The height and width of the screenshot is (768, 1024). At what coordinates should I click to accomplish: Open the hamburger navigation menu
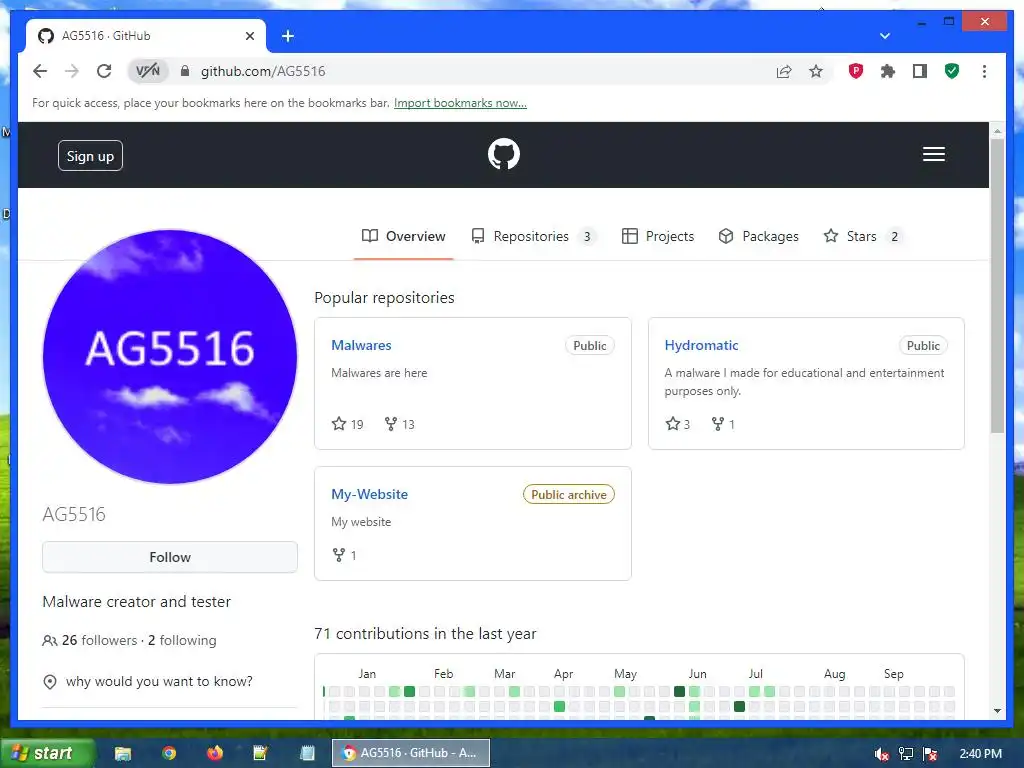(933, 154)
